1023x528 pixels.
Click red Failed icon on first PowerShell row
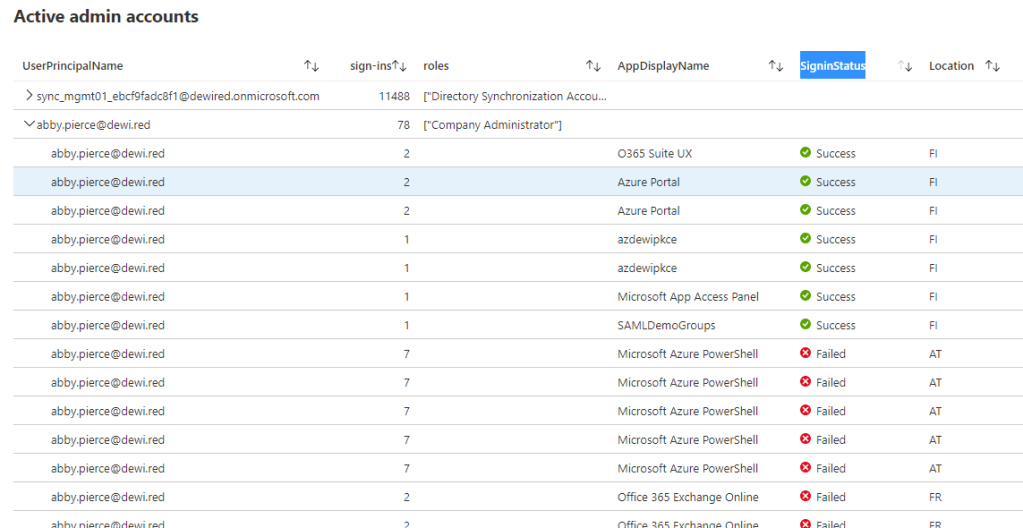click(805, 354)
